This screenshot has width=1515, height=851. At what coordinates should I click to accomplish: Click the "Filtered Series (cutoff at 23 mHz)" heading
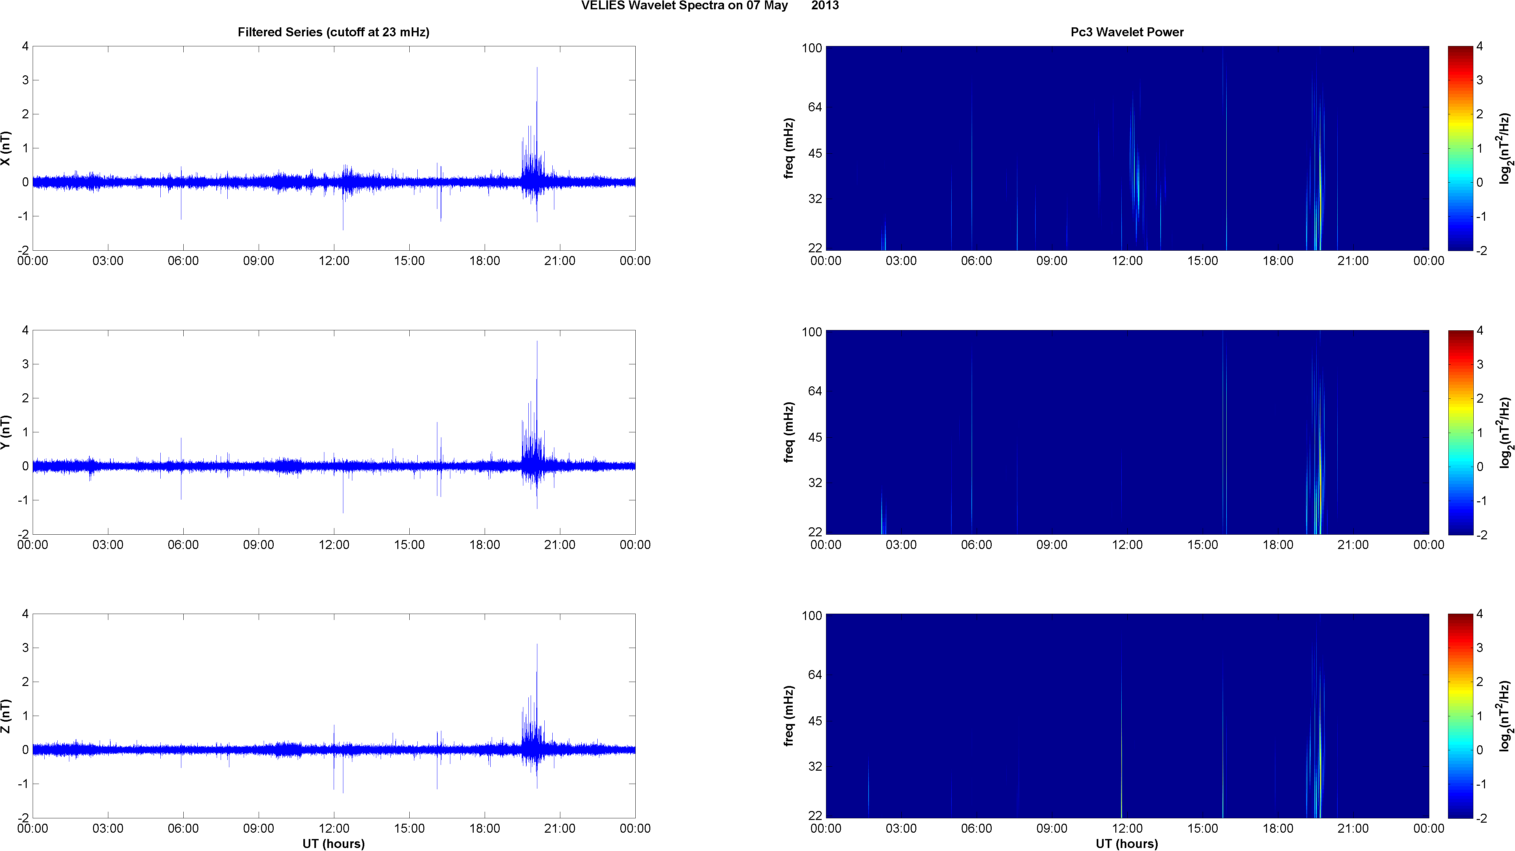333,32
